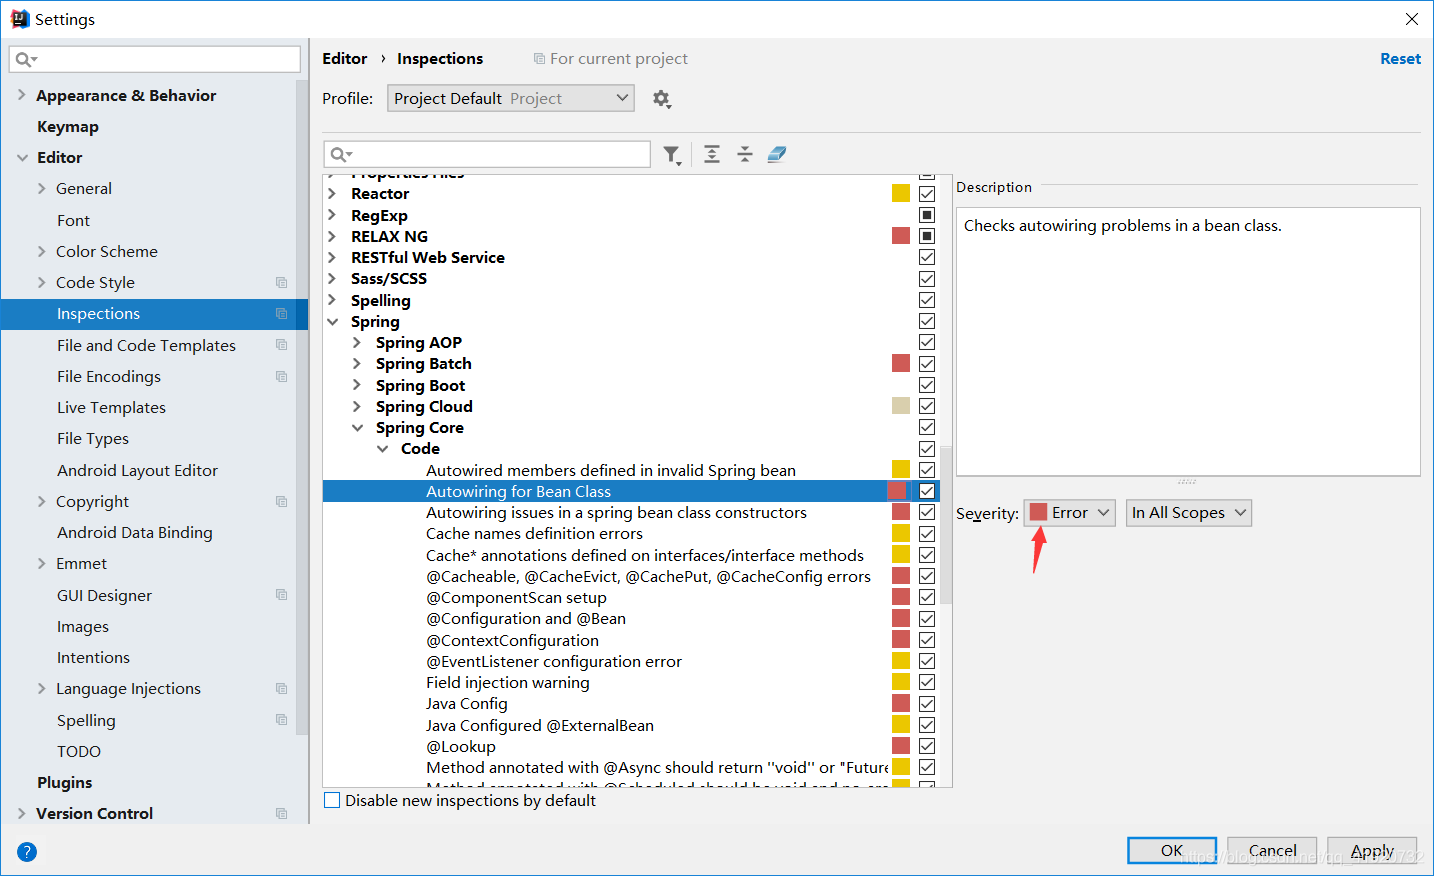Click the OK button
The width and height of the screenshot is (1434, 876).
point(1172,851)
